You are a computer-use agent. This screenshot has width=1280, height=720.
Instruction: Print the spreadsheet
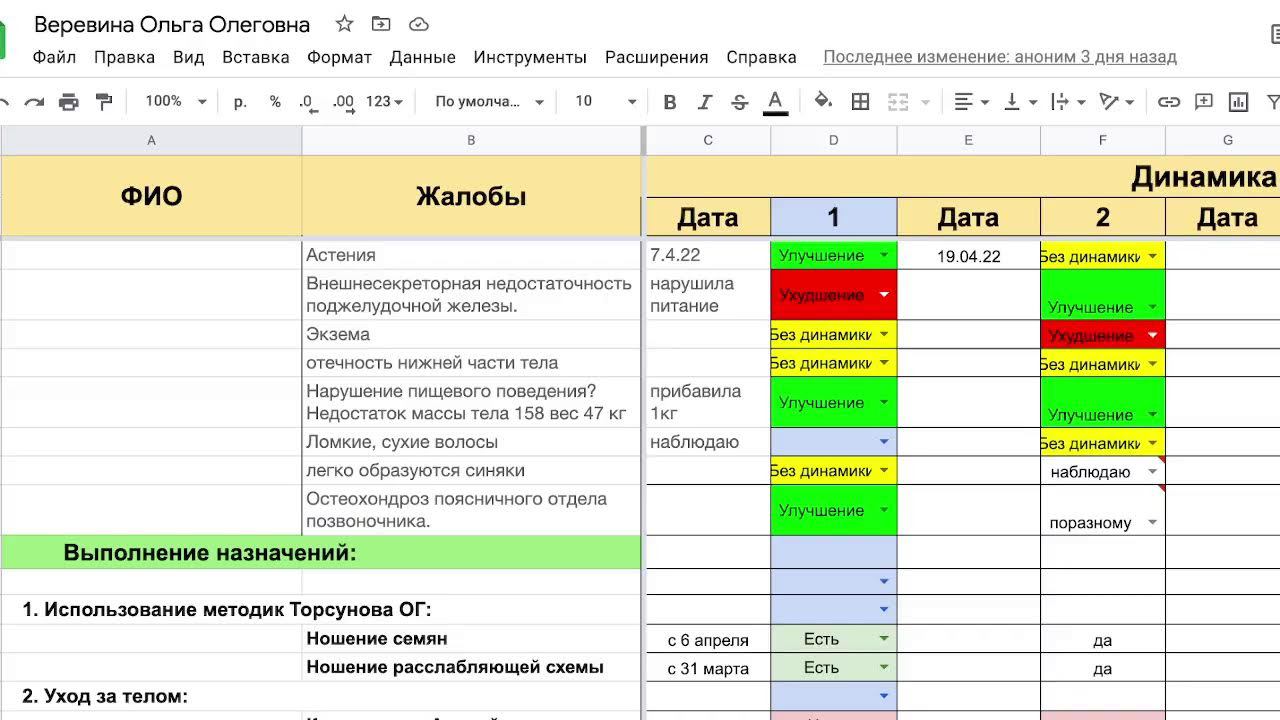tap(68, 102)
